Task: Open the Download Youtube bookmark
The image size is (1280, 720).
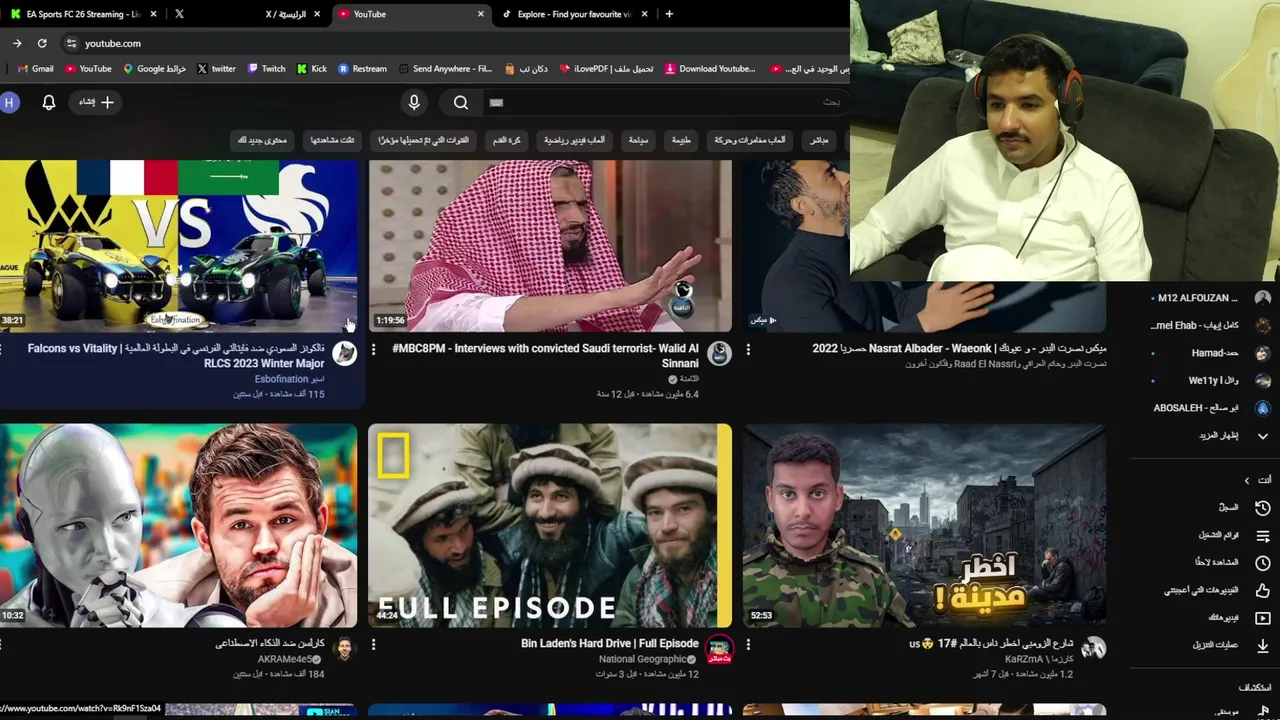Action: (709, 69)
